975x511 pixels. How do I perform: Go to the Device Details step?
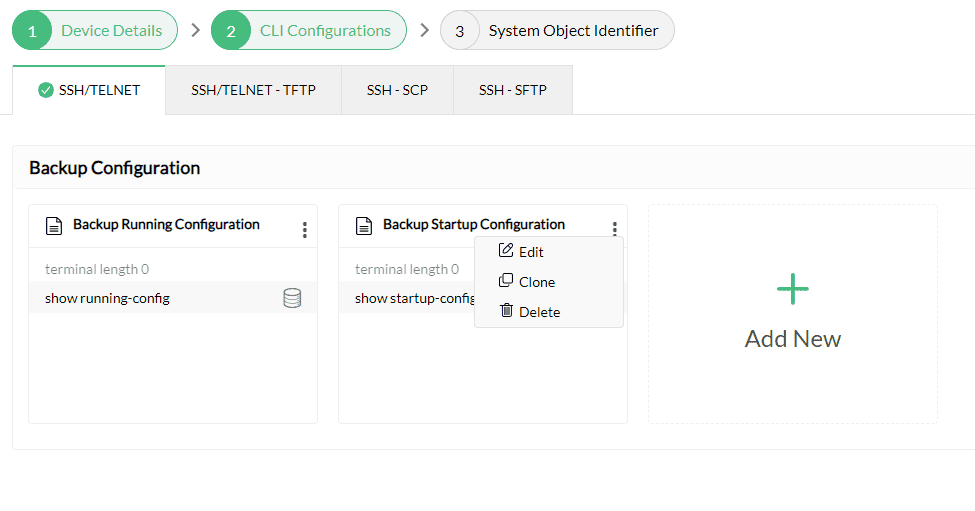(95, 30)
